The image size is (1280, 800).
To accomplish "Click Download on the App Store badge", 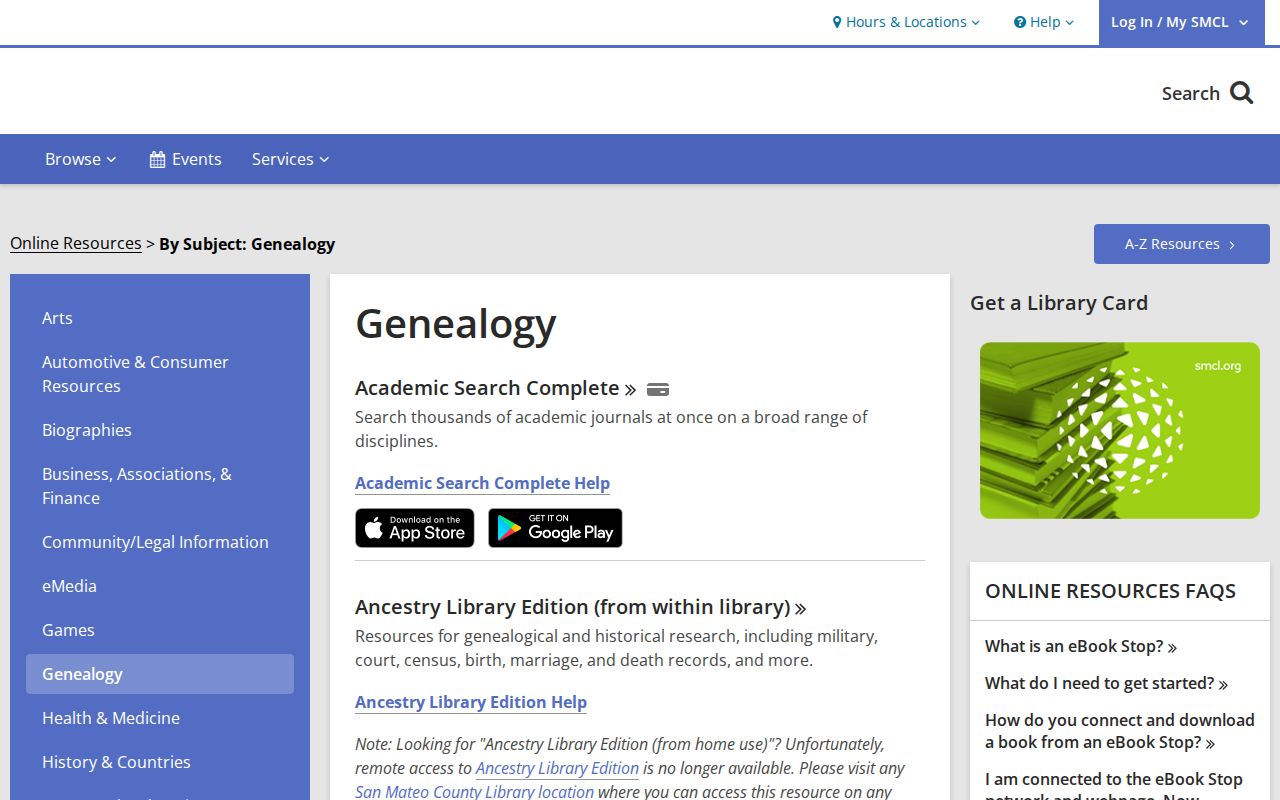I will [415, 528].
